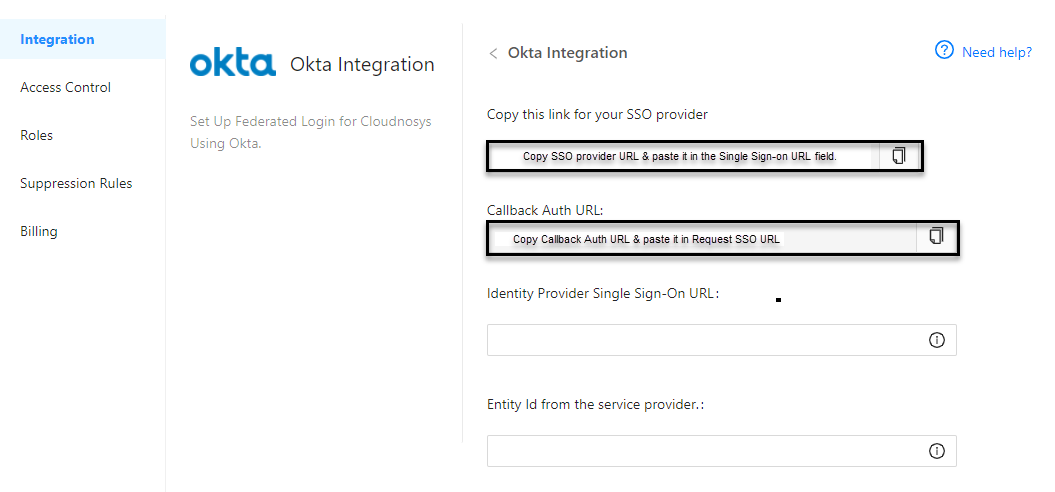Image resolution: width=1055 pixels, height=492 pixels.
Task: Open the Billing section
Action: coord(38,232)
